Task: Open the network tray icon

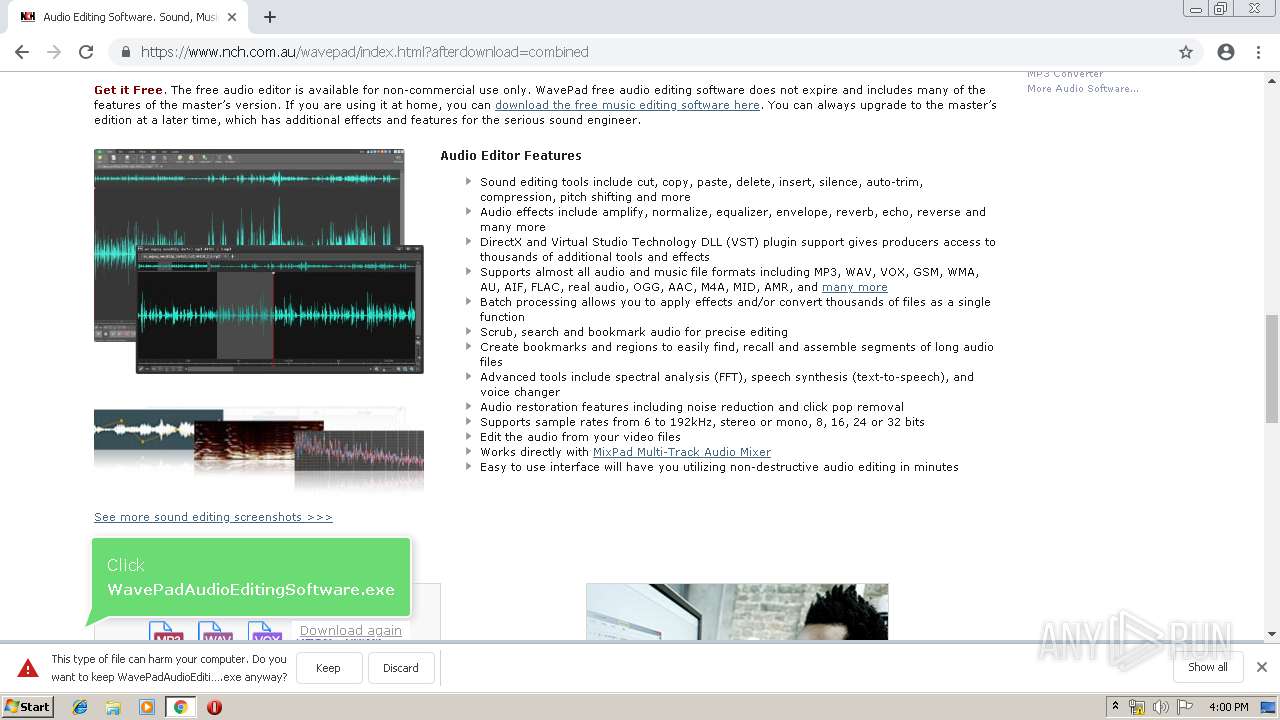Action: coord(1137,707)
